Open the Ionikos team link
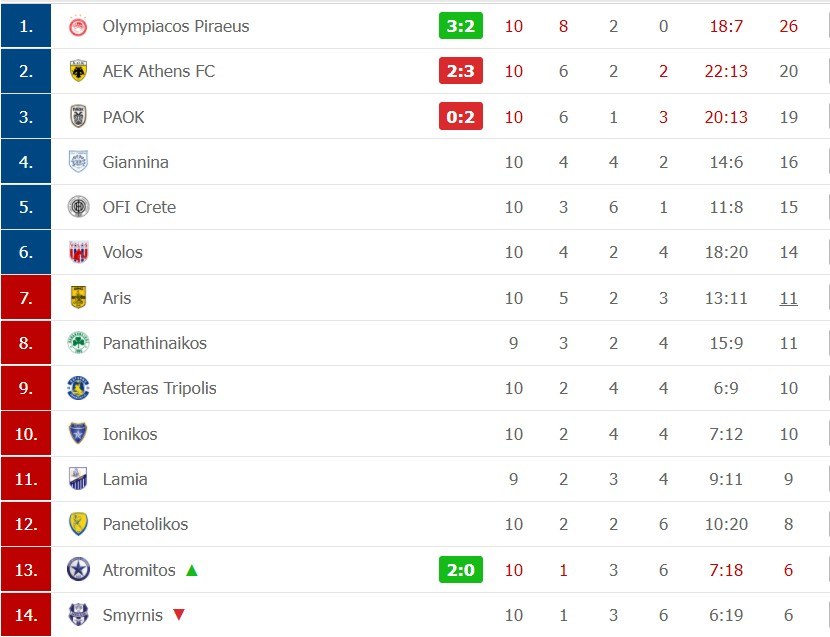The width and height of the screenshot is (830, 637). tap(130, 434)
